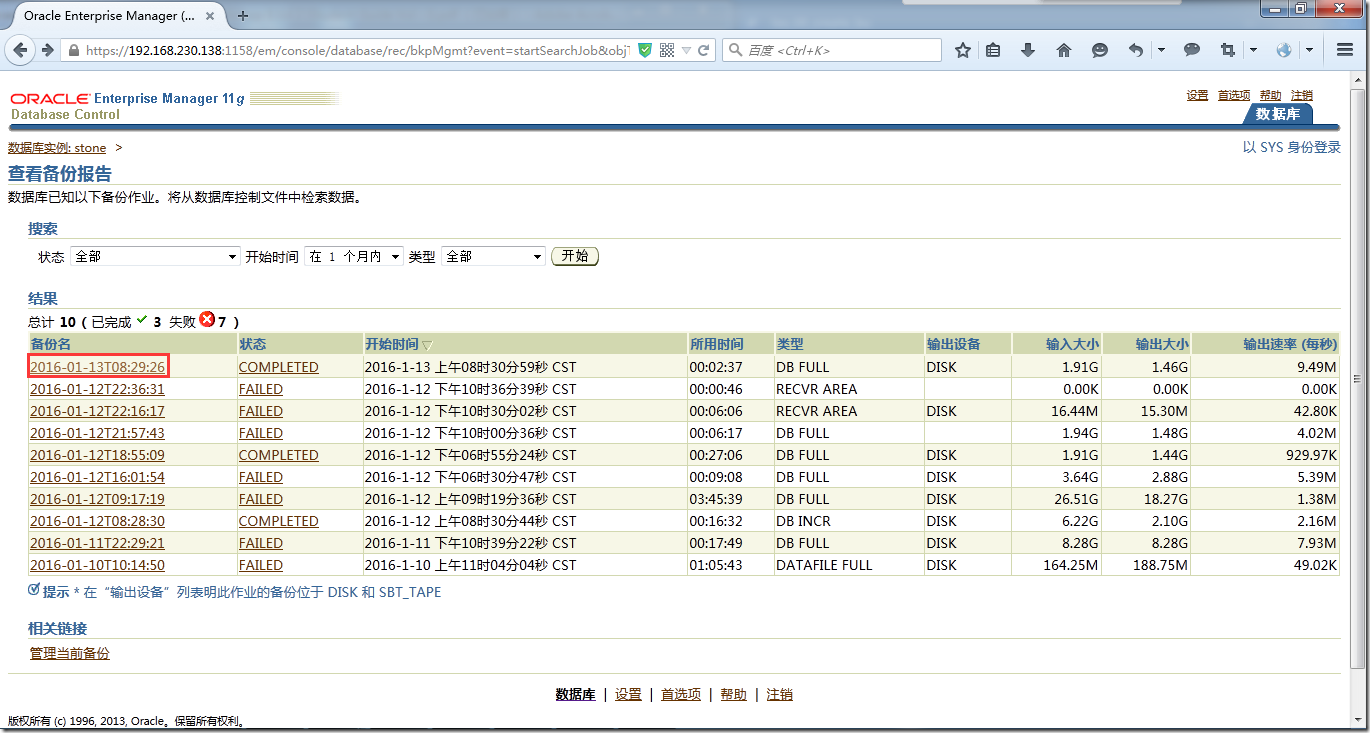The width and height of the screenshot is (1370, 733).
Task: Click the browser forward arrow button
Action: click(47, 50)
